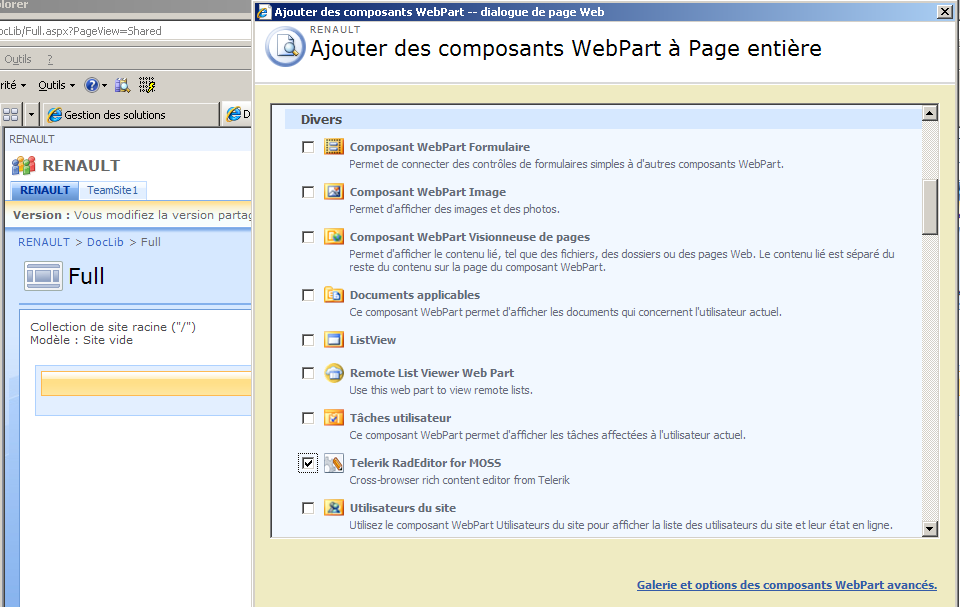Click the Utilisateurs du site title
This screenshot has height=607, width=960.
tap(403, 508)
